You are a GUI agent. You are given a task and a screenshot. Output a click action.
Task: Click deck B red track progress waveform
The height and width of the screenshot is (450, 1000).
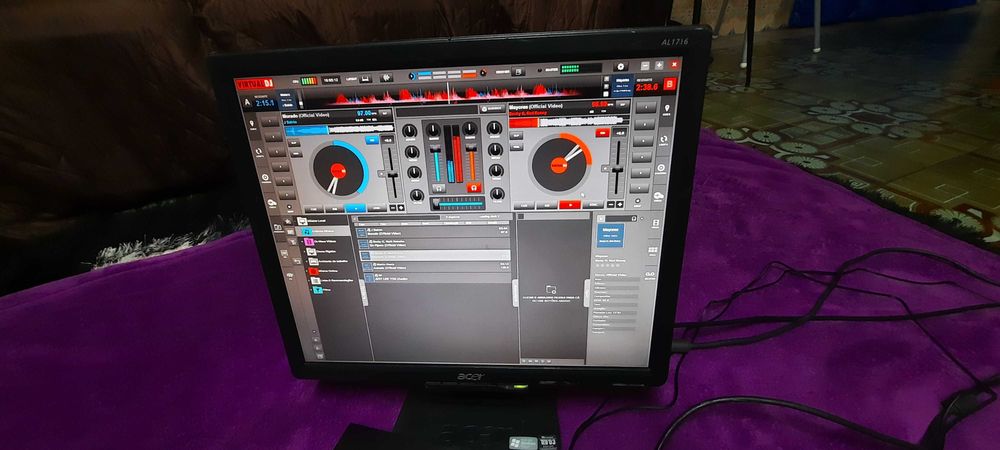(x=568, y=122)
